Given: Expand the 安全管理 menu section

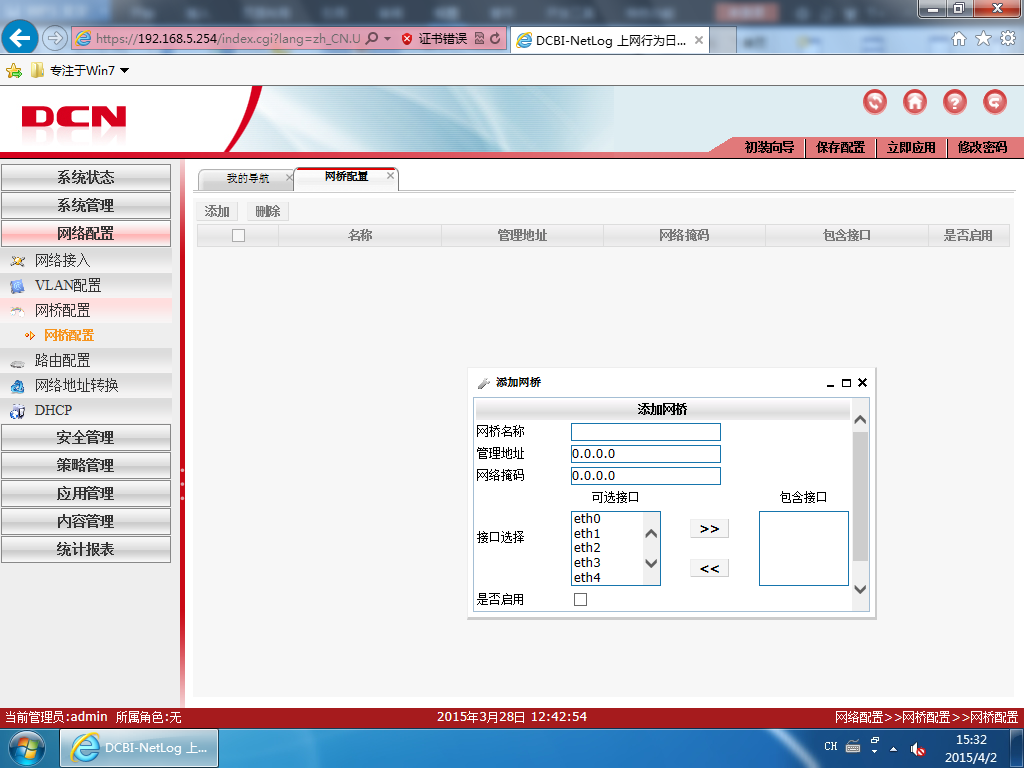Looking at the screenshot, I should [x=86, y=437].
